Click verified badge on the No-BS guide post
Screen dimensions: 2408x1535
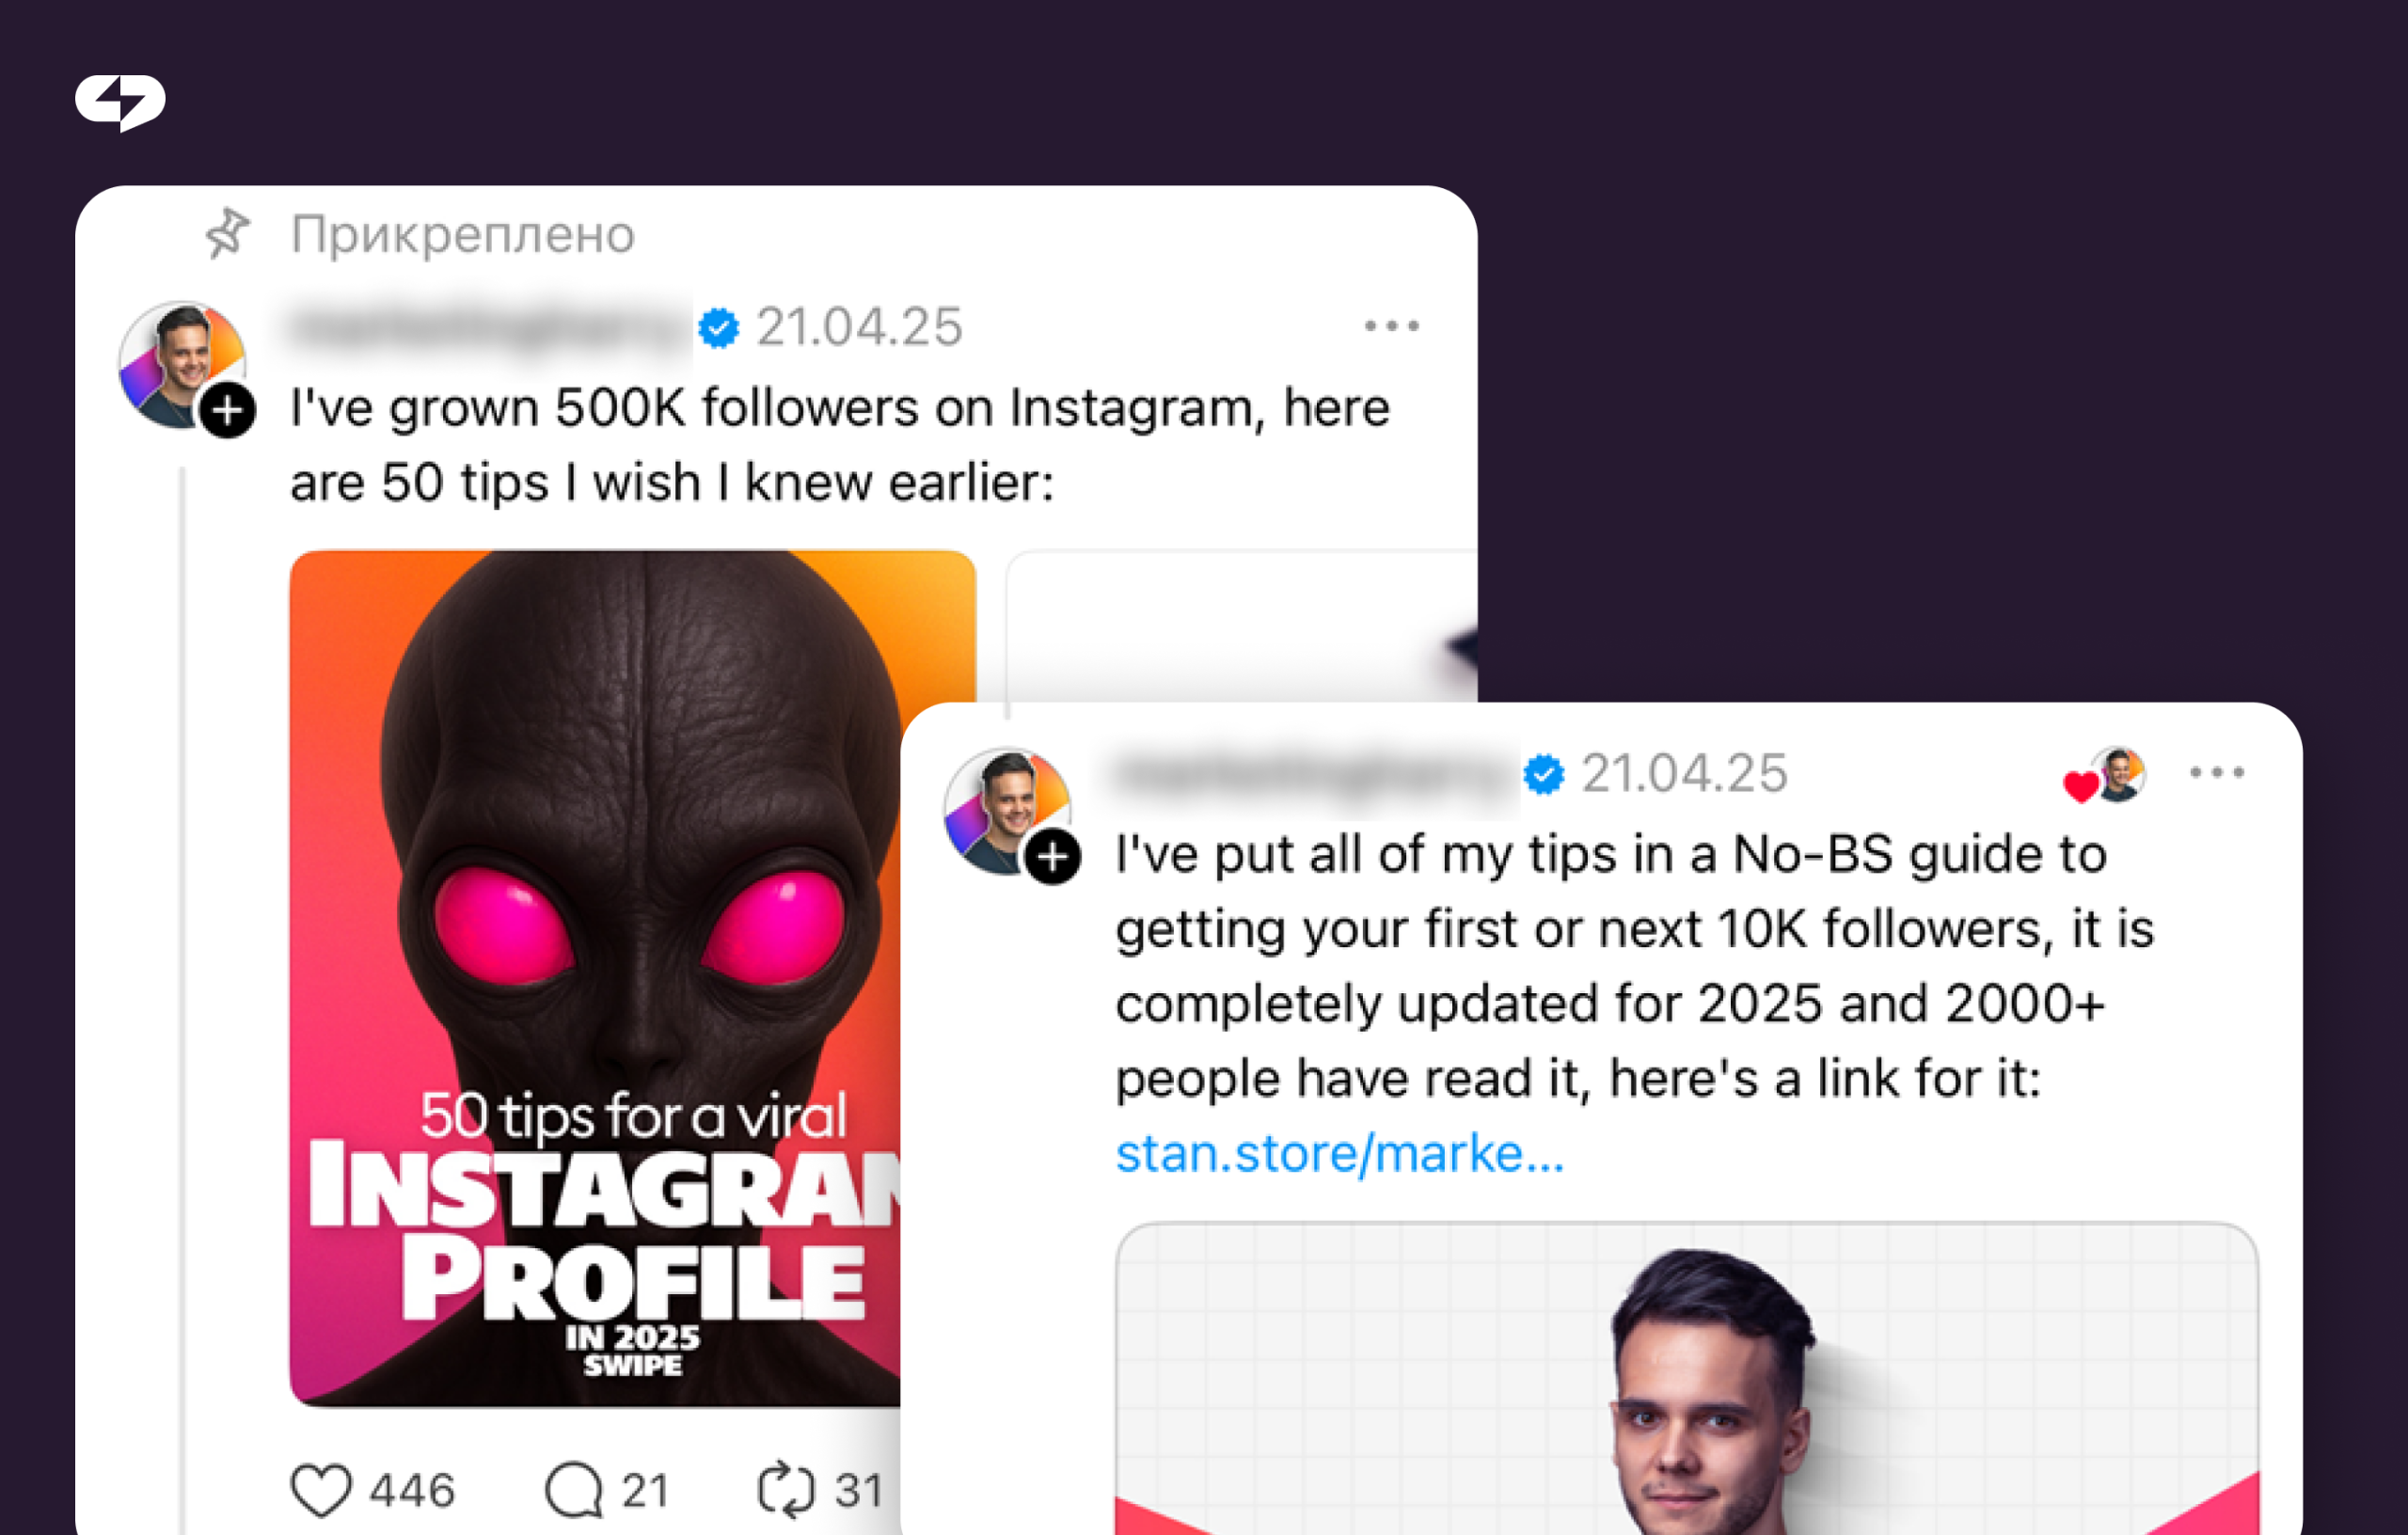tap(1544, 774)
